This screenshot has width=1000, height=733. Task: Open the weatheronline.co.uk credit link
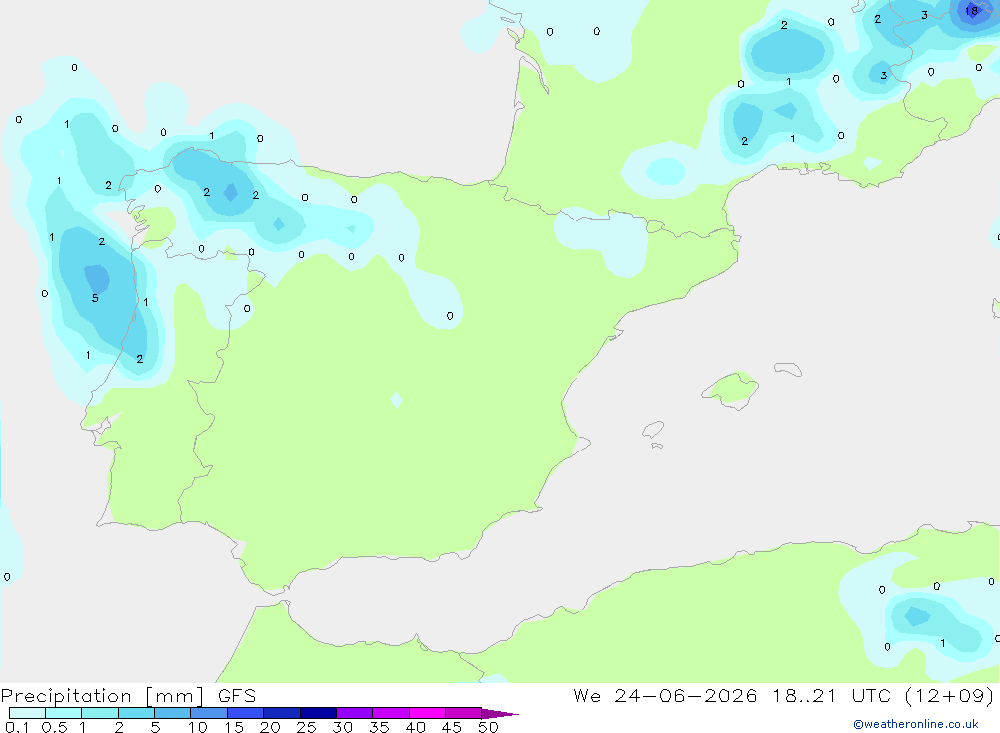pos(916,724)
